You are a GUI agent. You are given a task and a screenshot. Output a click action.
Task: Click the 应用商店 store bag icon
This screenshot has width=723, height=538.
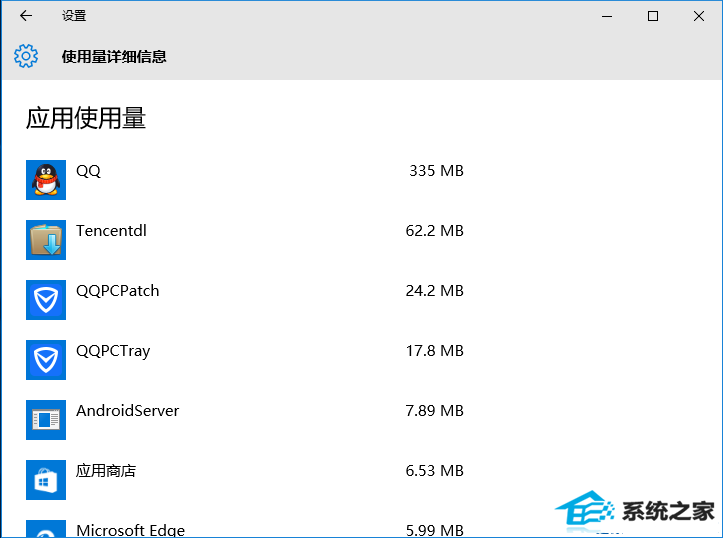coord(46,479)
